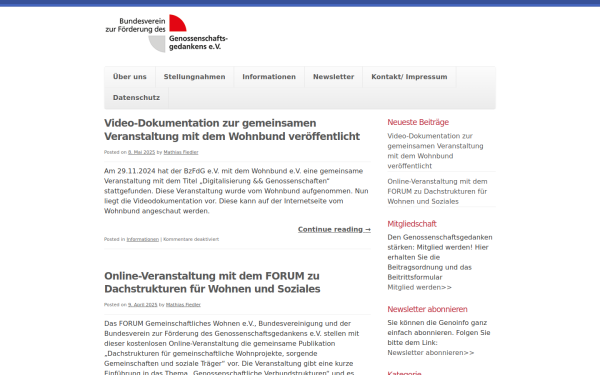Open the Stellungnahmen menu item

click(194, 77)
